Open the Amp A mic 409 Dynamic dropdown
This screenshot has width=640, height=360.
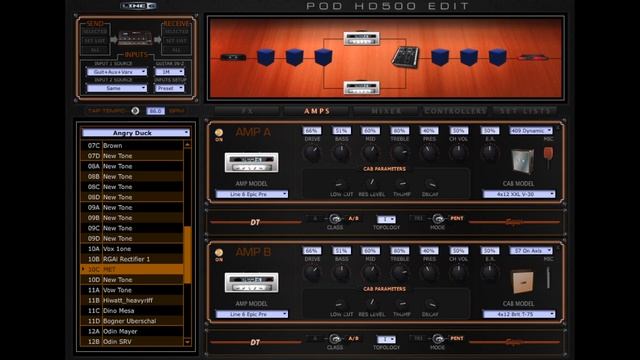[x=531, y=131]
